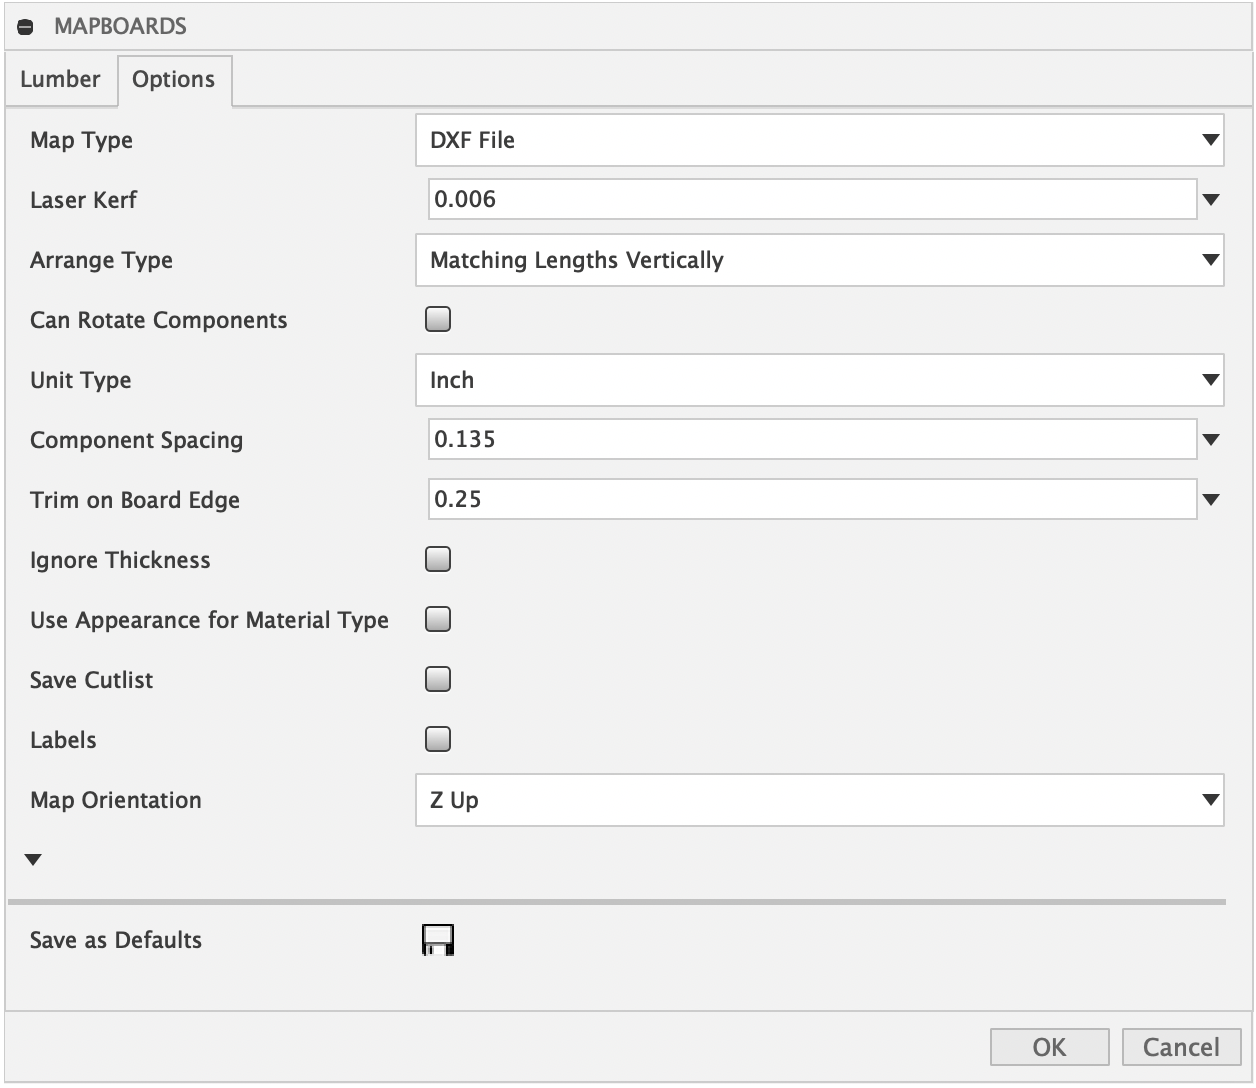Click the Cancel button
This screenshot has height=1088, width=1256.
(1181, 1047)
